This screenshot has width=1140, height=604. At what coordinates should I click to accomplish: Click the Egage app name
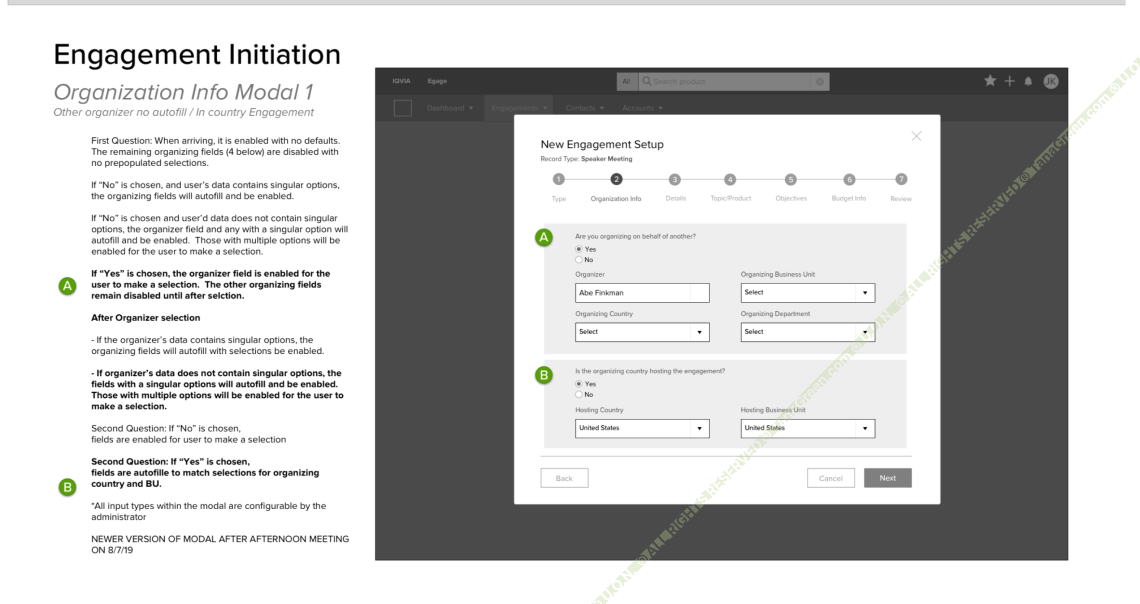(x=437, y=81)
